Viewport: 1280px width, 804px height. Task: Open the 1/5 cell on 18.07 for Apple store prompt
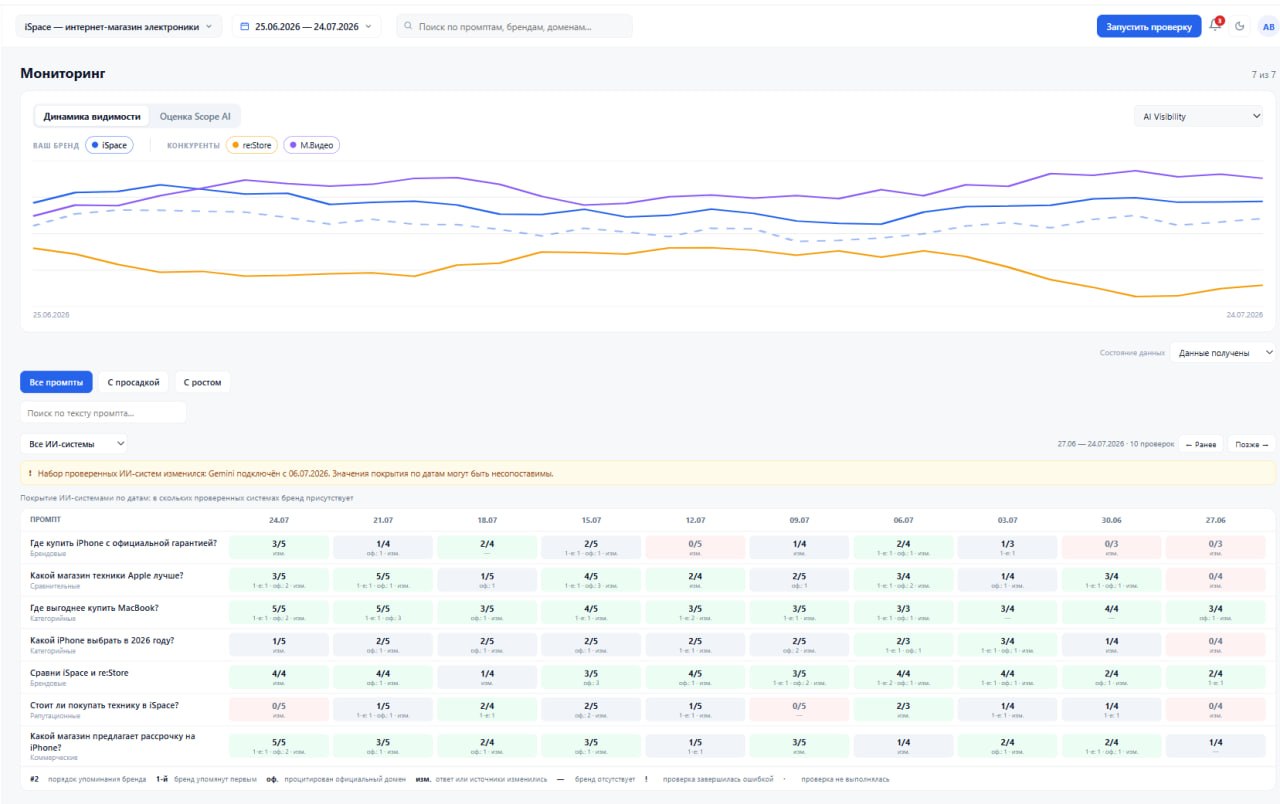point(487,580)
